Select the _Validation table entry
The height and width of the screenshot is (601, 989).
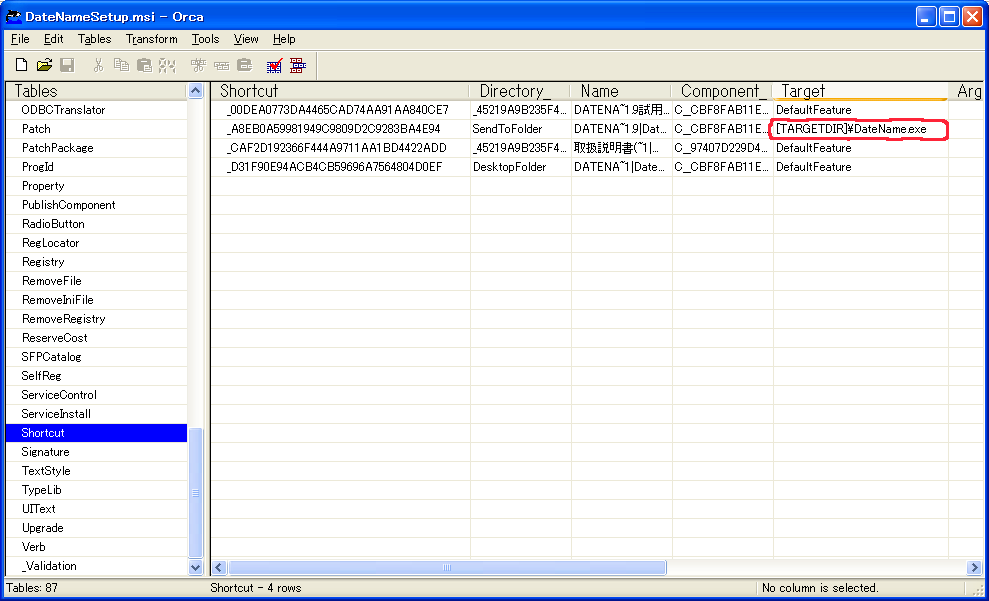point(49,566)
